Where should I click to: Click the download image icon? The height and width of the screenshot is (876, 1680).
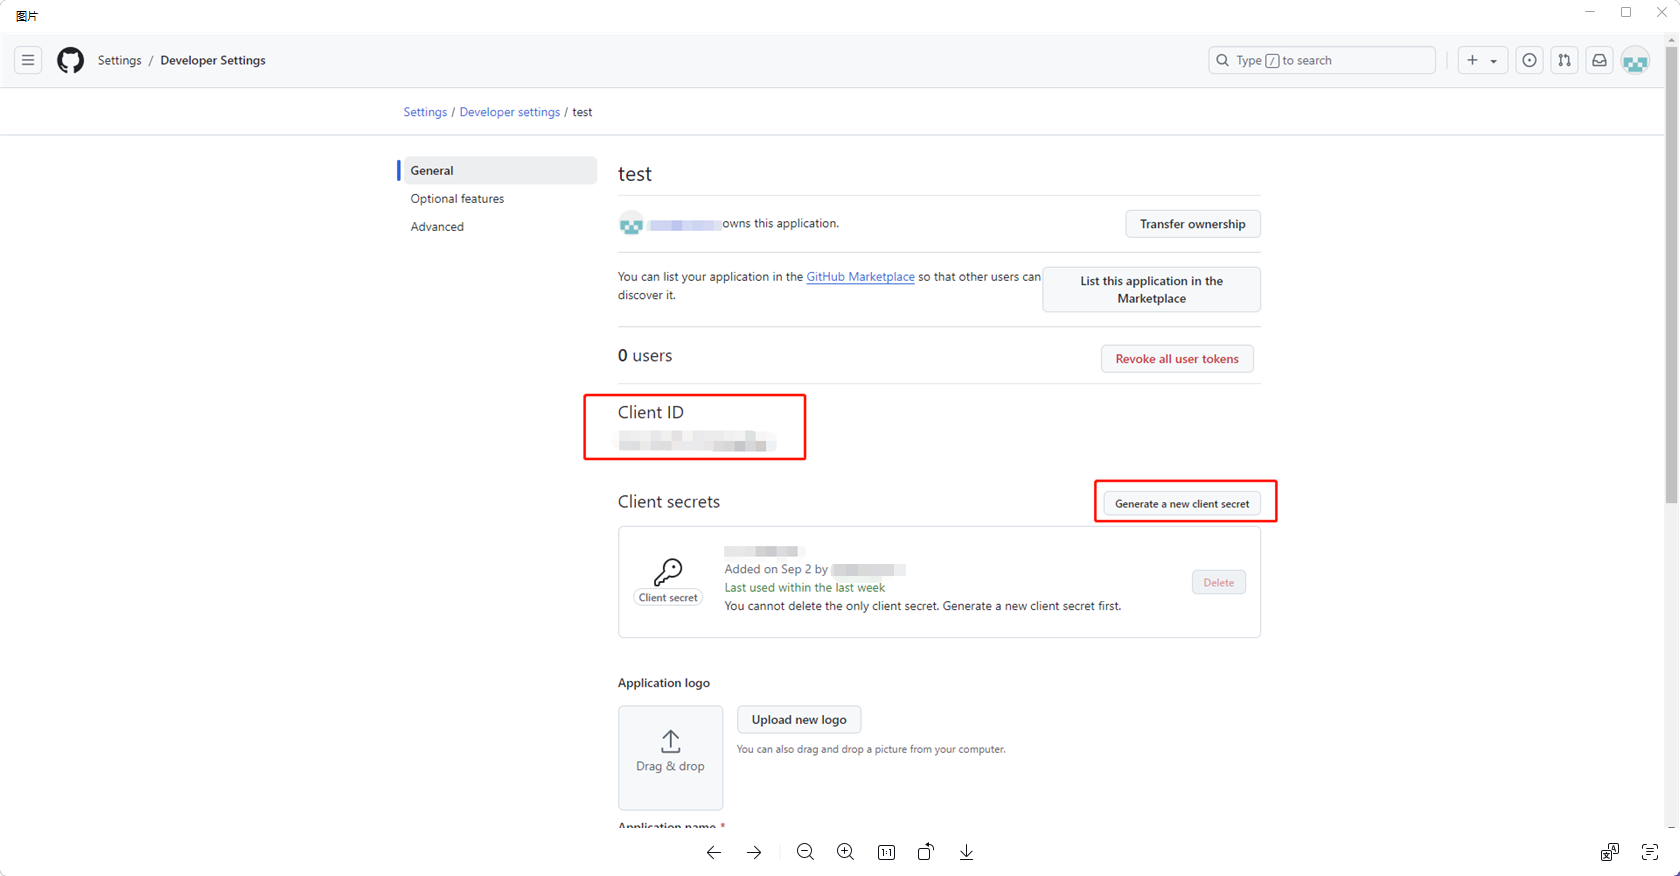click(x=966, y=852)
